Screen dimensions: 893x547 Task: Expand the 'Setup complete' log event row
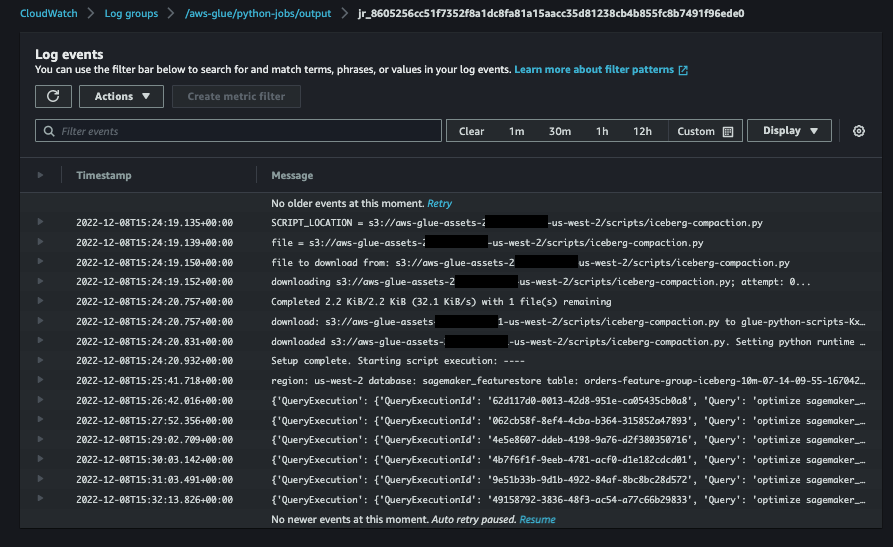click(41, 360)
